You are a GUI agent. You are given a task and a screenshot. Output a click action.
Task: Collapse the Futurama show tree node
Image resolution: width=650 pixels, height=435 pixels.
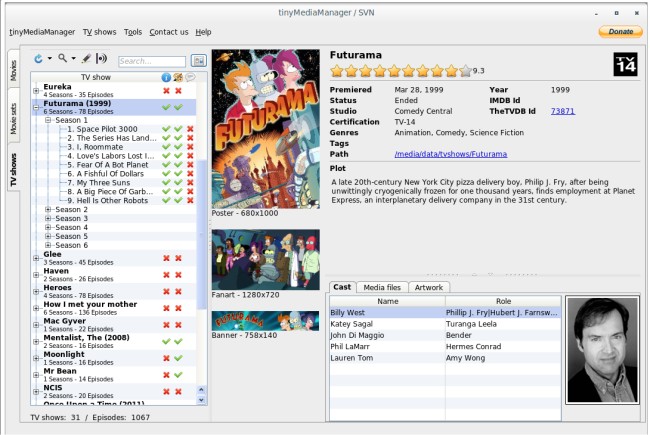click(x=37, y=106)
